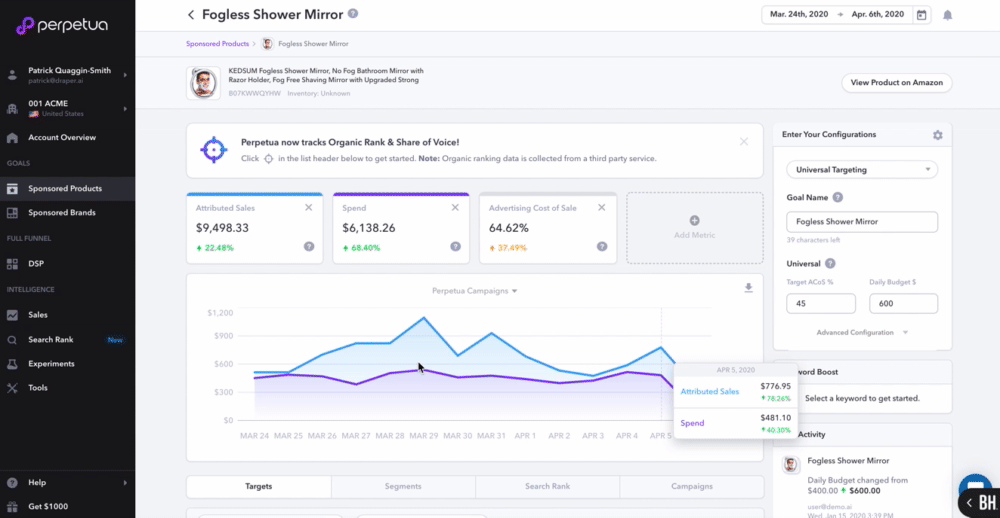Show help for Attributed Sales metric
This screenshot has height=518, width=1000.
point(309,247)
